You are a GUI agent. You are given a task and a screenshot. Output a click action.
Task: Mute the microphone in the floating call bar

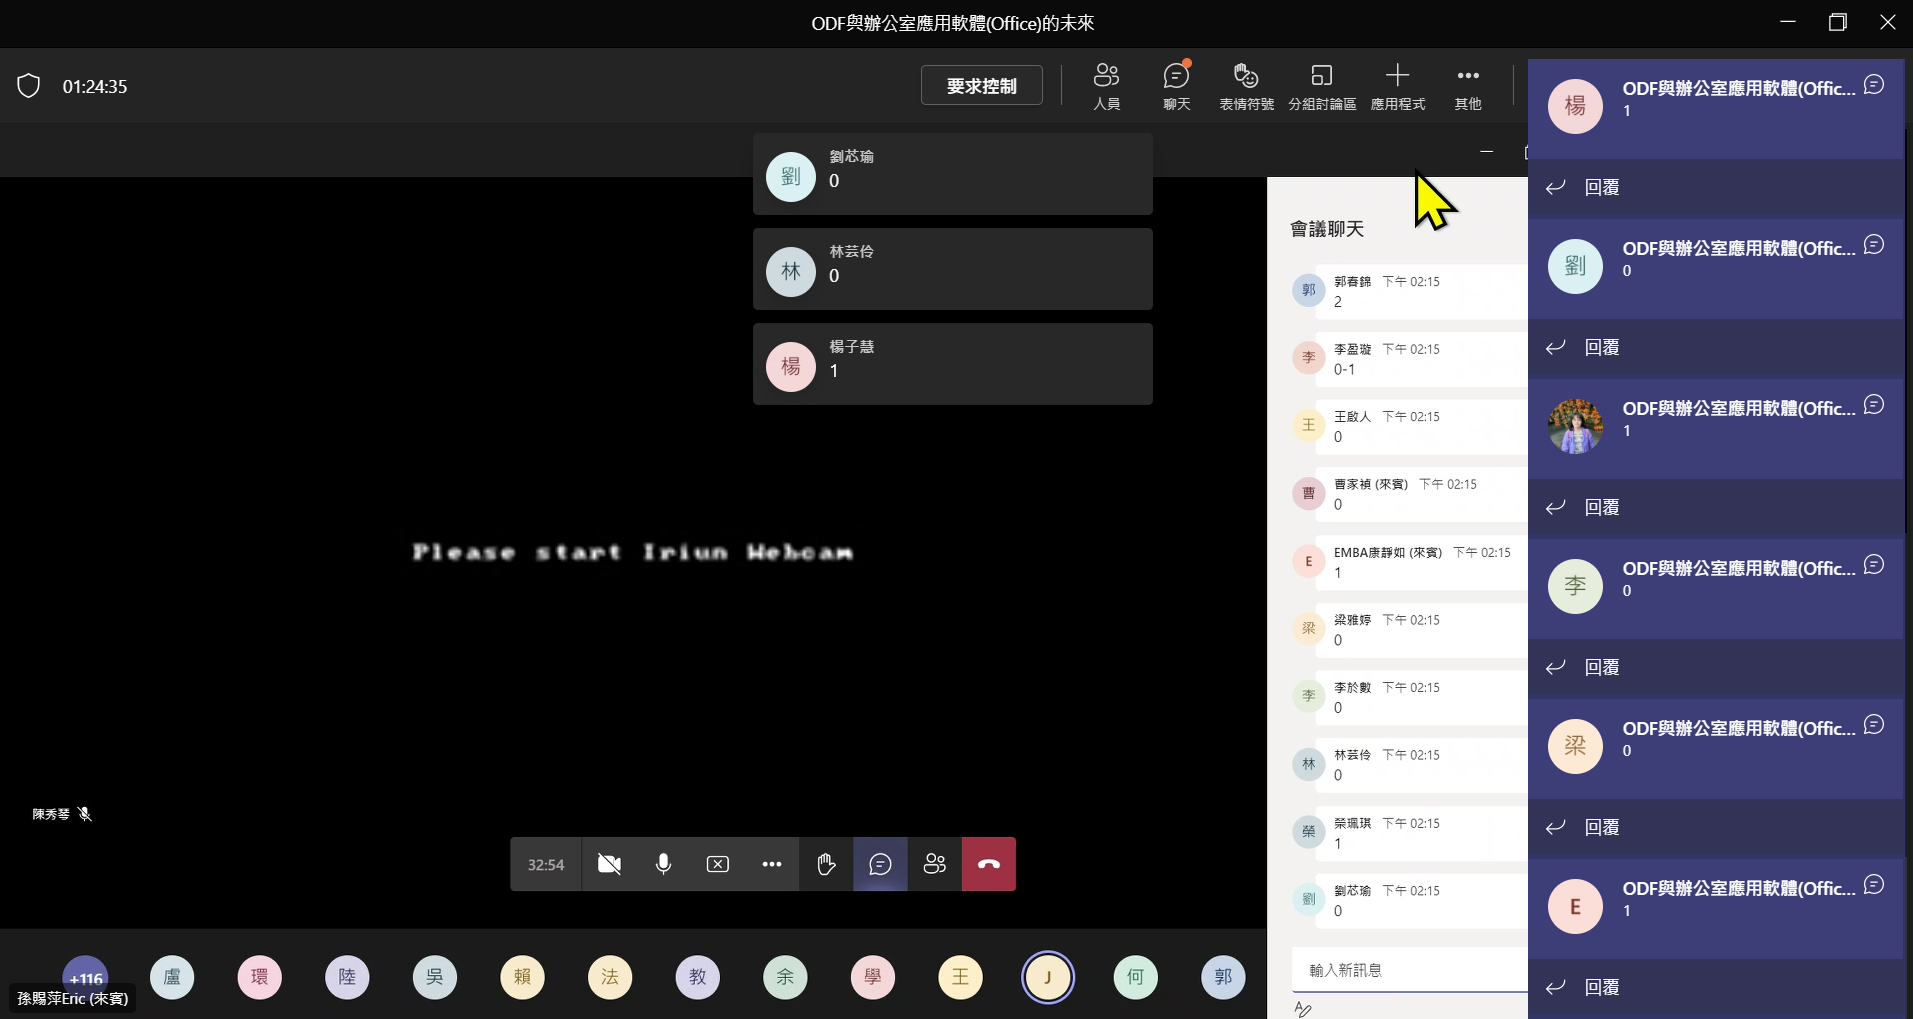[x=663, y=864]
